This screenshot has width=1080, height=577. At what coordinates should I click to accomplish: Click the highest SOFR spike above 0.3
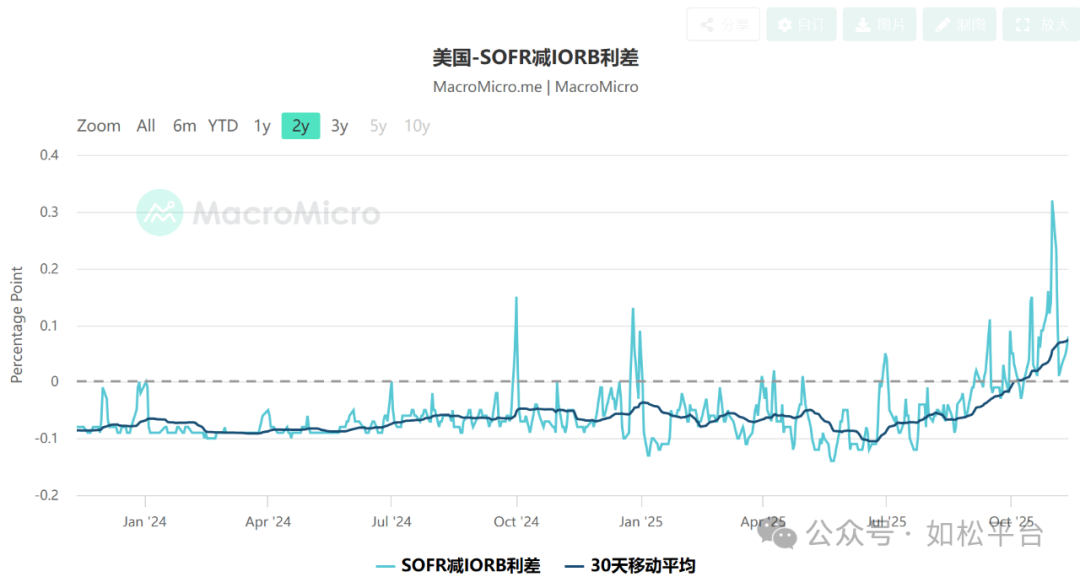(1051, 203)
